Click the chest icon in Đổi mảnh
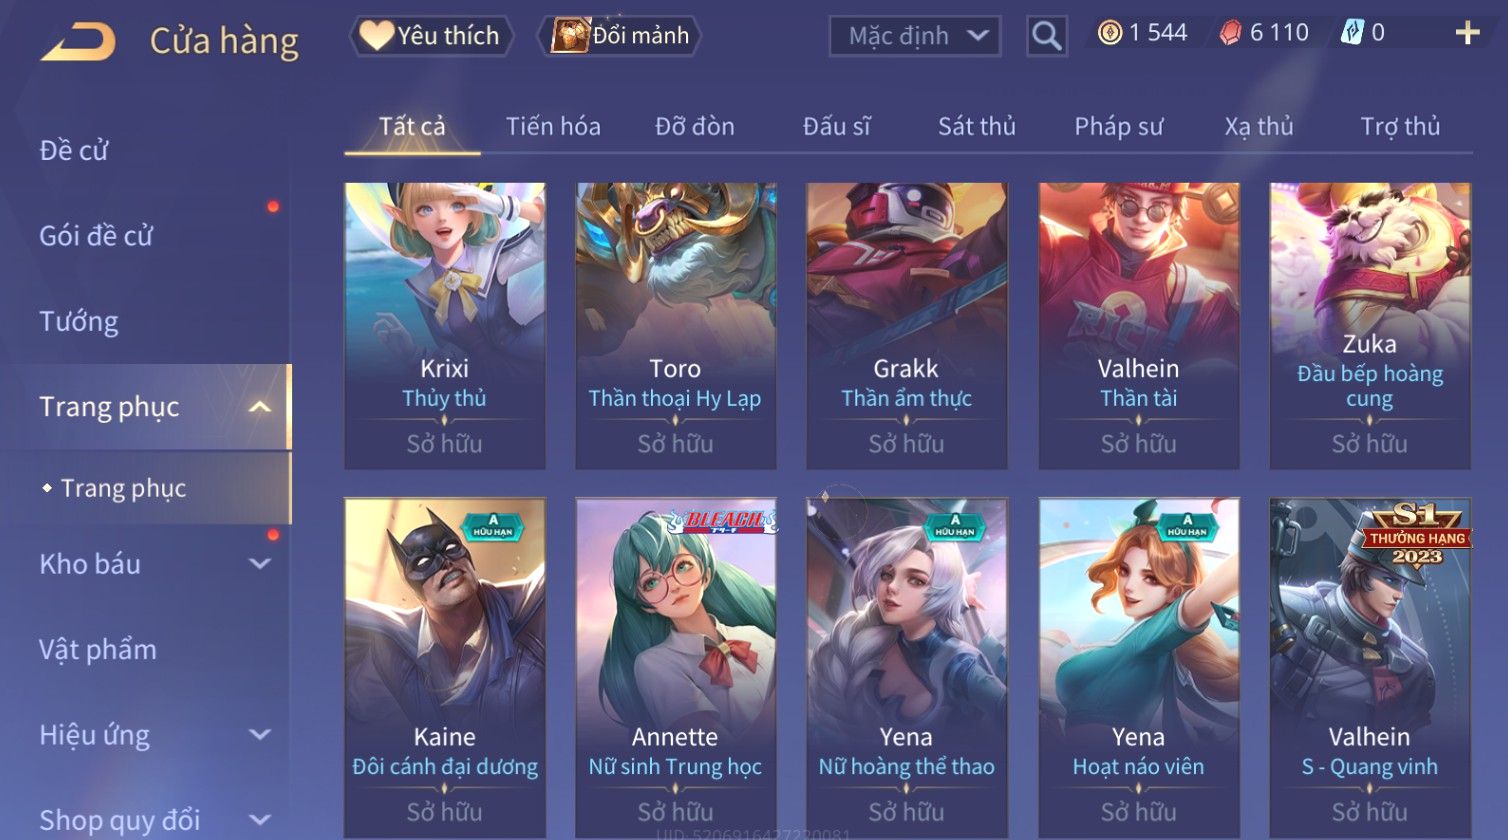Image resolution: width=1508 pixels, height=840 pixels. [571, 36]
